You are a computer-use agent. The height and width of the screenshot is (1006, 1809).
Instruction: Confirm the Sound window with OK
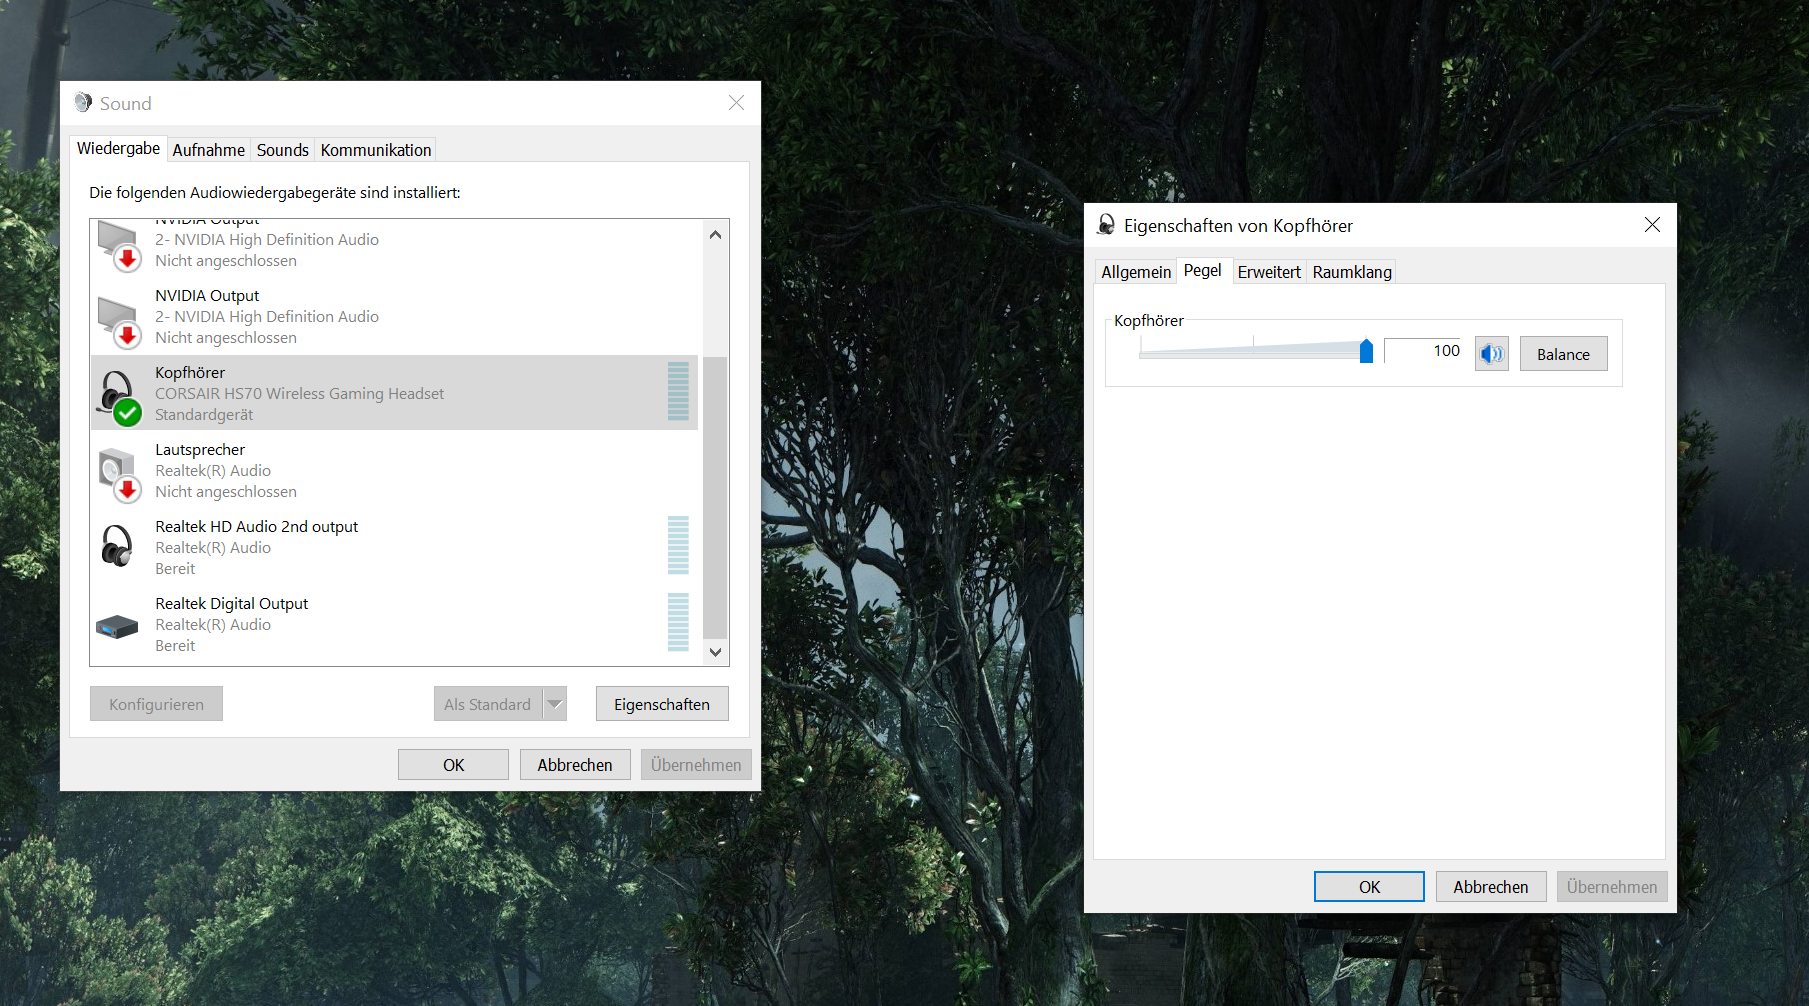[453, 765]
